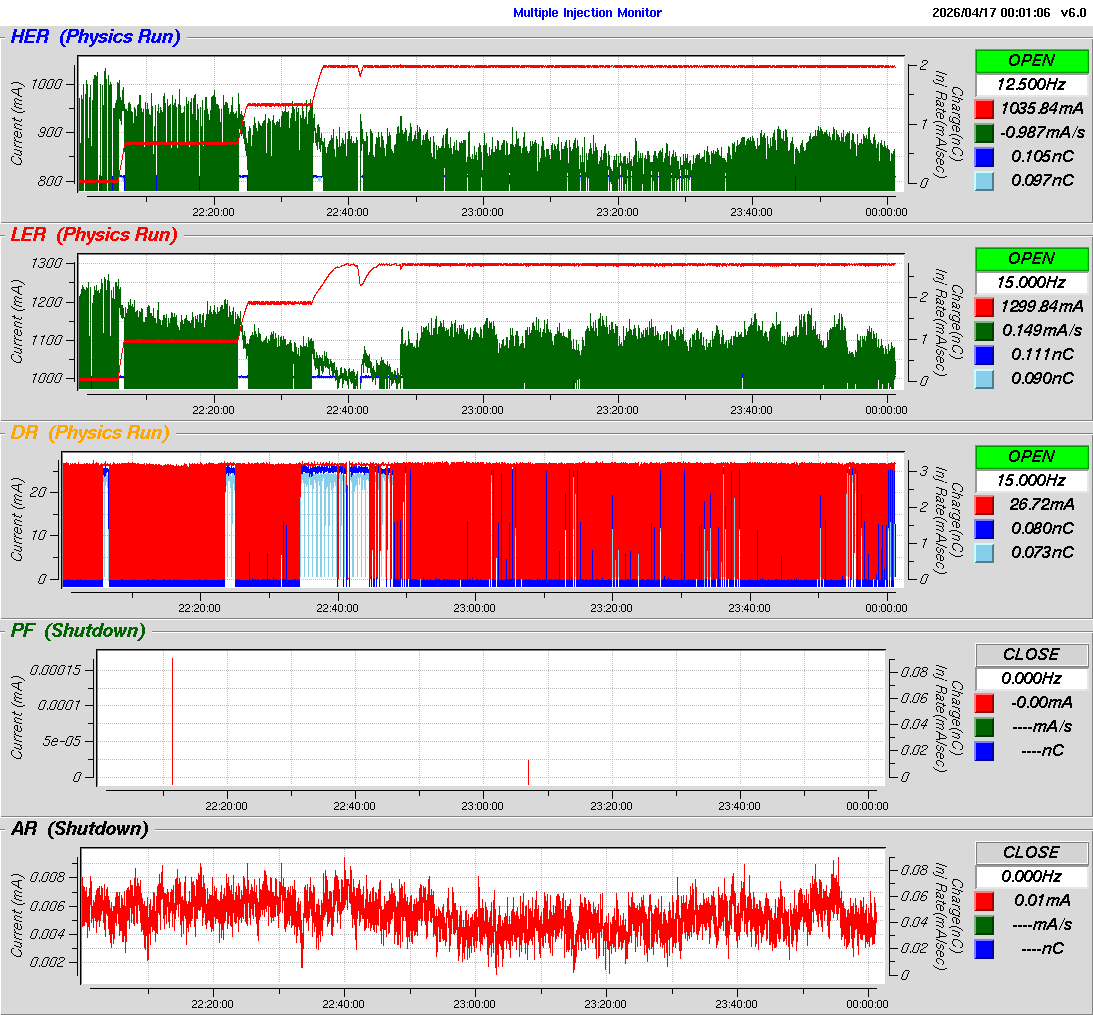Select the PF 0.000Hz frequency field
The width and height of the screenshot is (1093, 1015).
coord(1031,678)
